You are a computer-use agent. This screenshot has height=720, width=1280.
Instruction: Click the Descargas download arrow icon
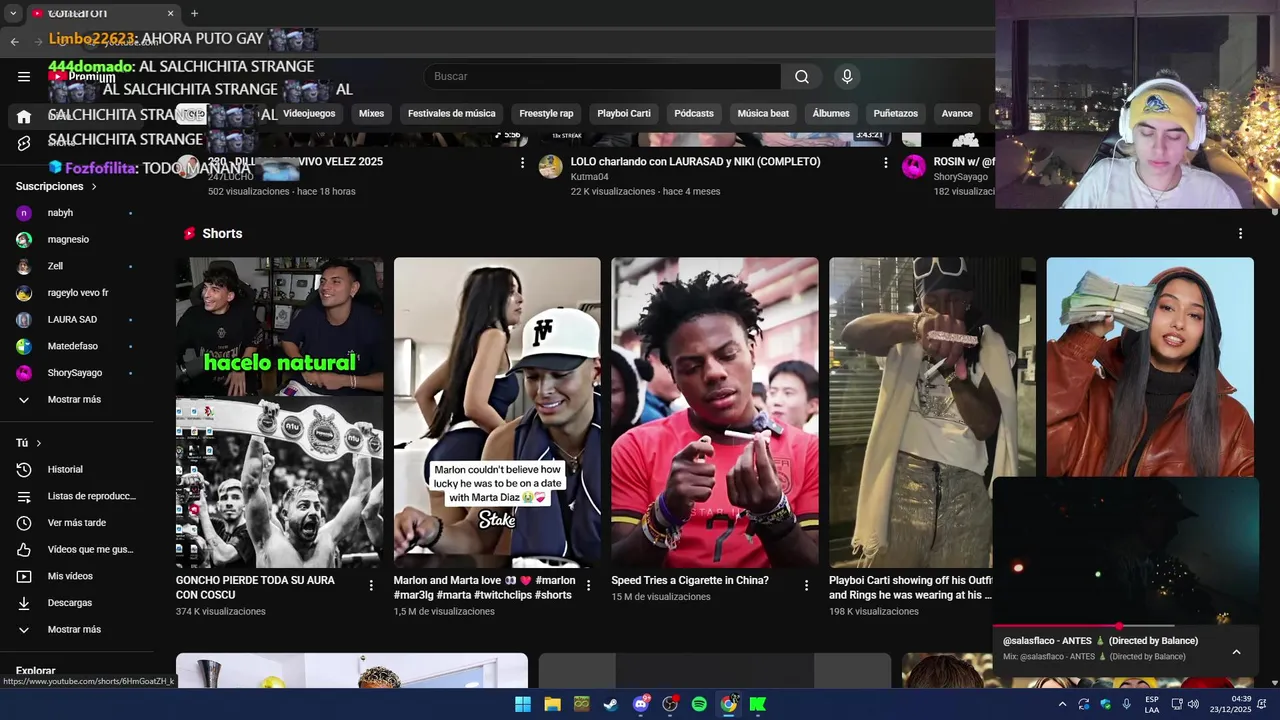pos(24,603)
